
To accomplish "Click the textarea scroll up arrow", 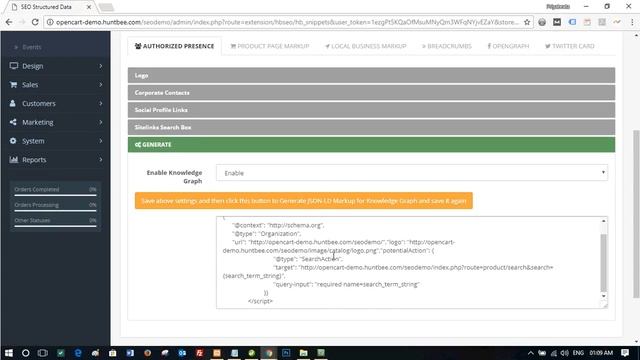I will [604, 221].
